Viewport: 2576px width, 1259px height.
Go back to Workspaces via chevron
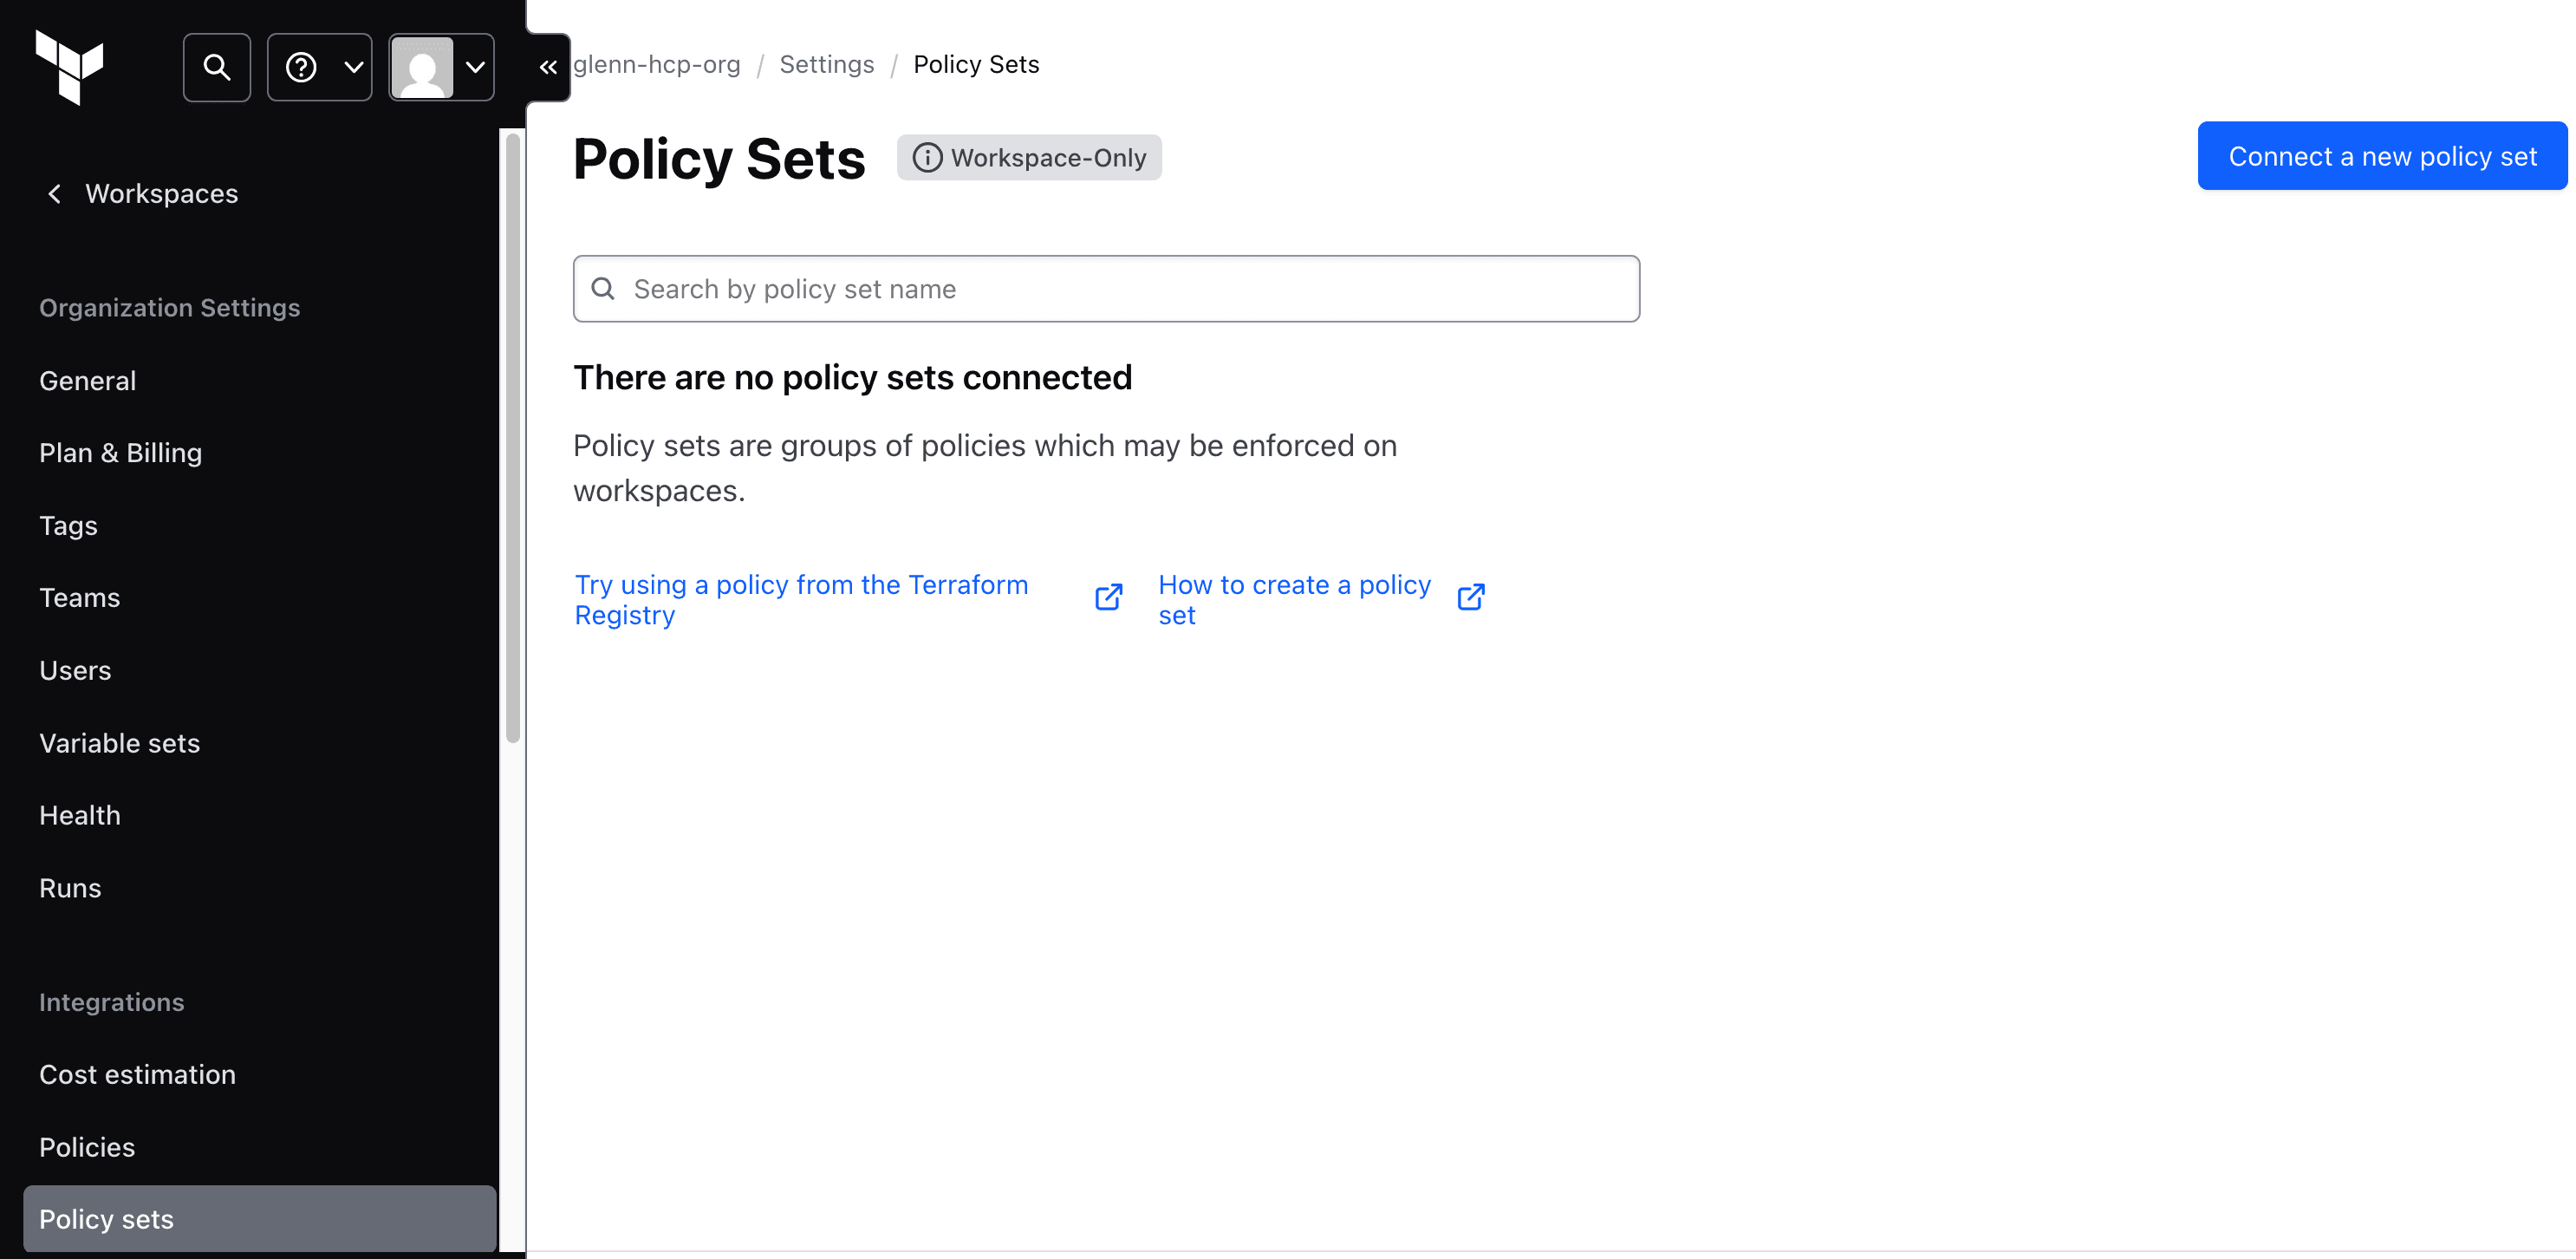coord(55,193)
